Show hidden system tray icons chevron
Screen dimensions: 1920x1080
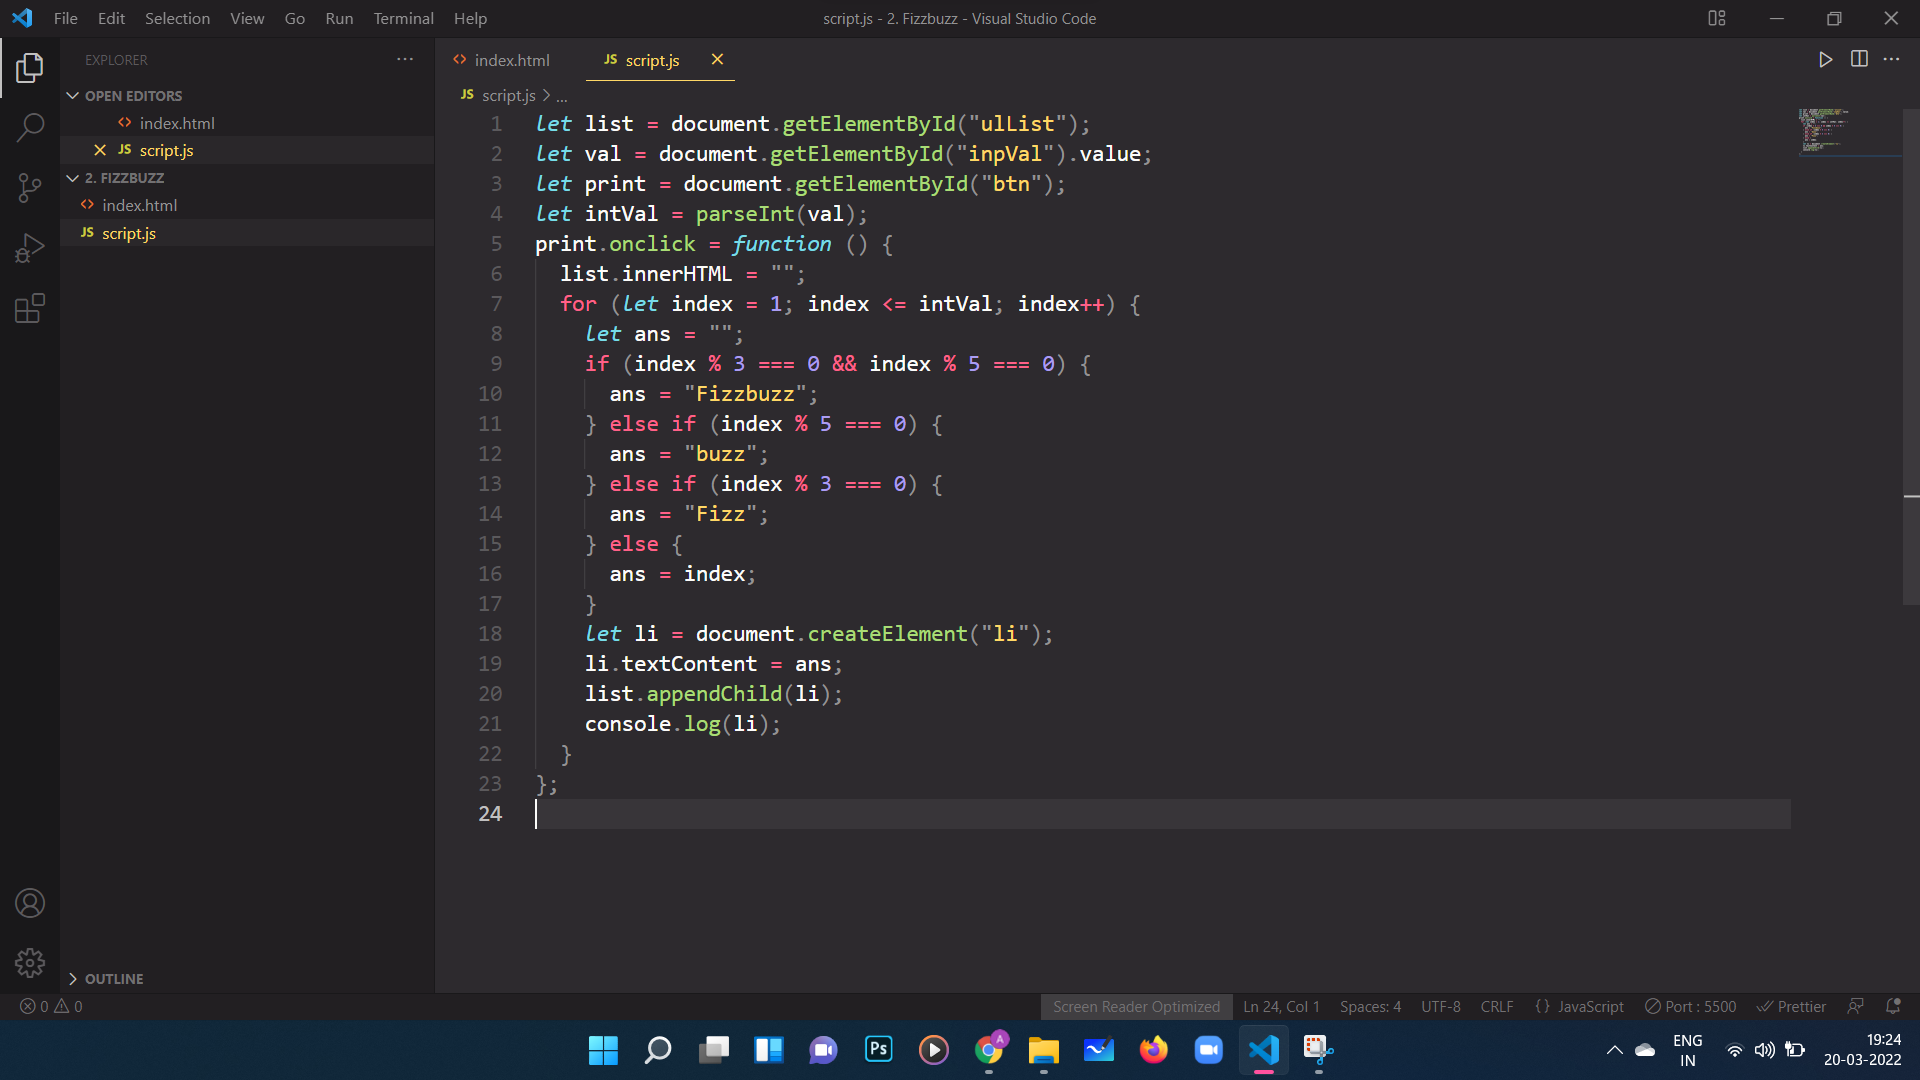click(1614, 1050)
